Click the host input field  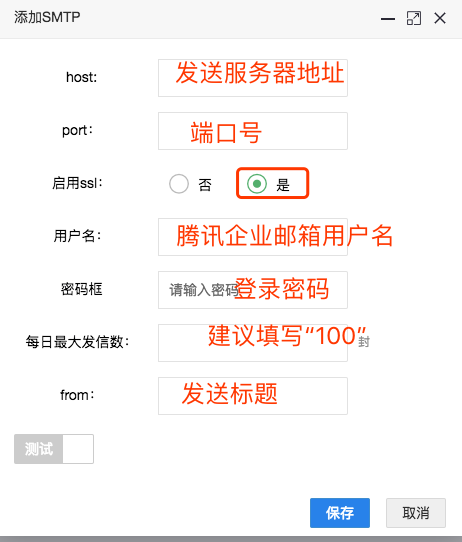(x=253, y=78)
